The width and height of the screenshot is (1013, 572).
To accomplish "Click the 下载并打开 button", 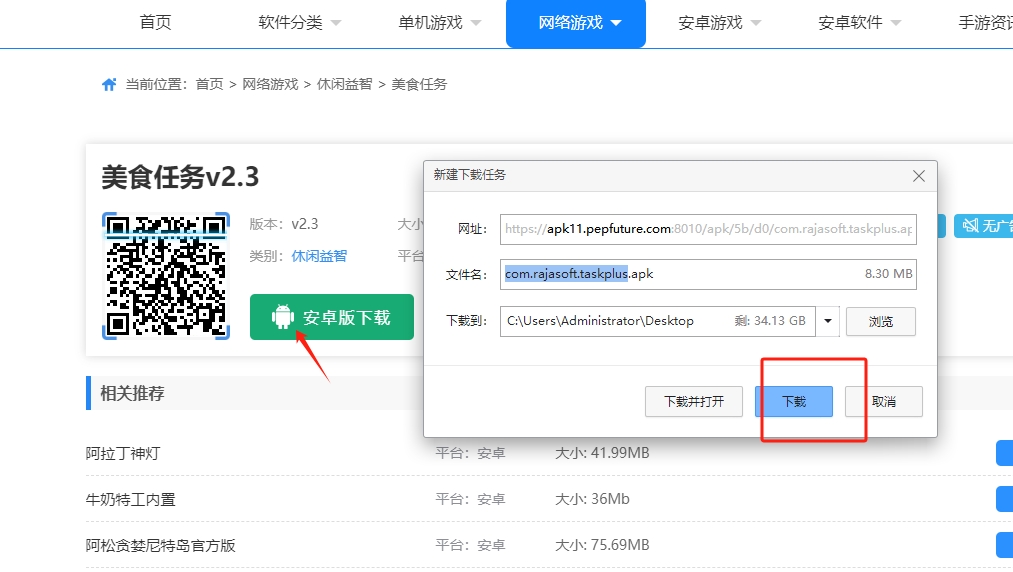I will tap(693, 402).
